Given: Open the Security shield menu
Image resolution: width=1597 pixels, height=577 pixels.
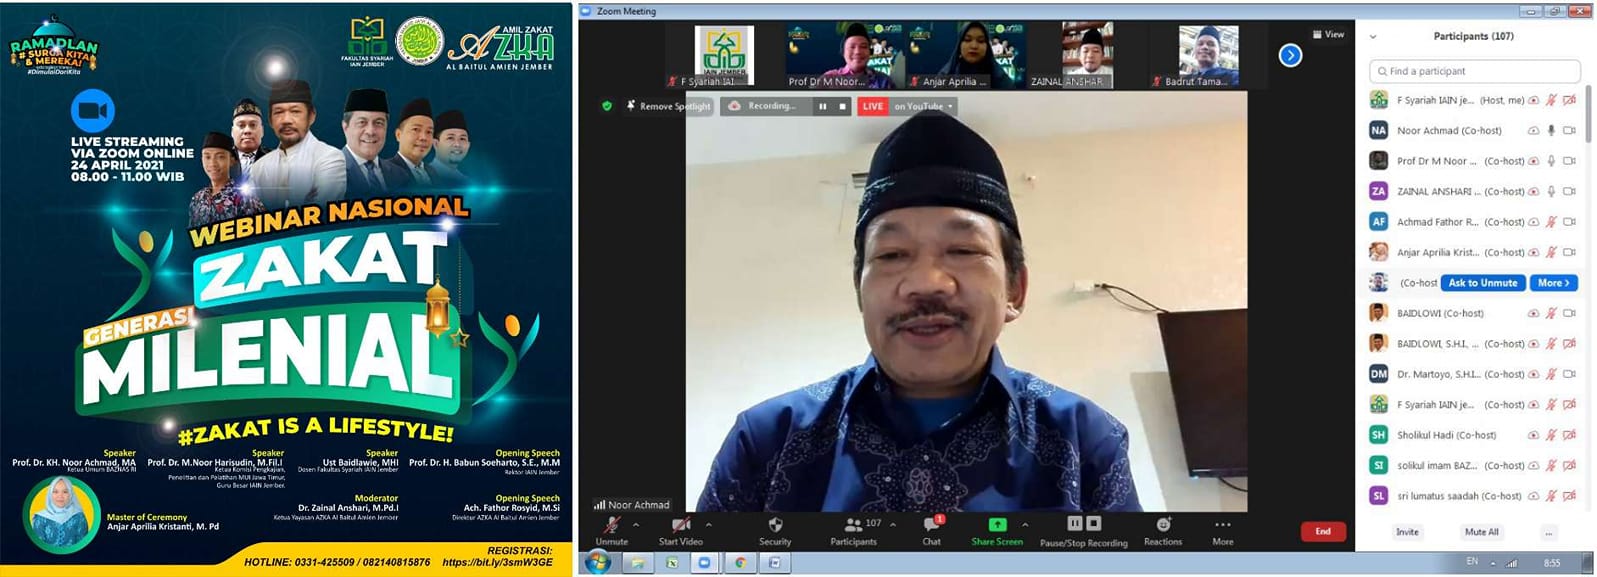Looking at the screenshot, I should click(775, 525).
